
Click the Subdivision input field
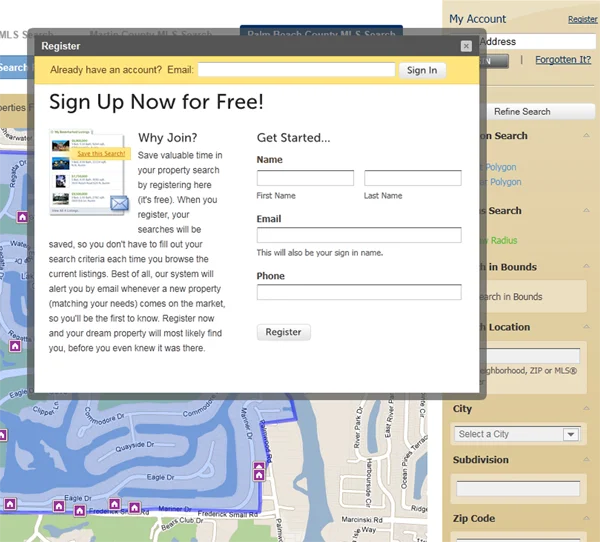click(x=517, y=489)
